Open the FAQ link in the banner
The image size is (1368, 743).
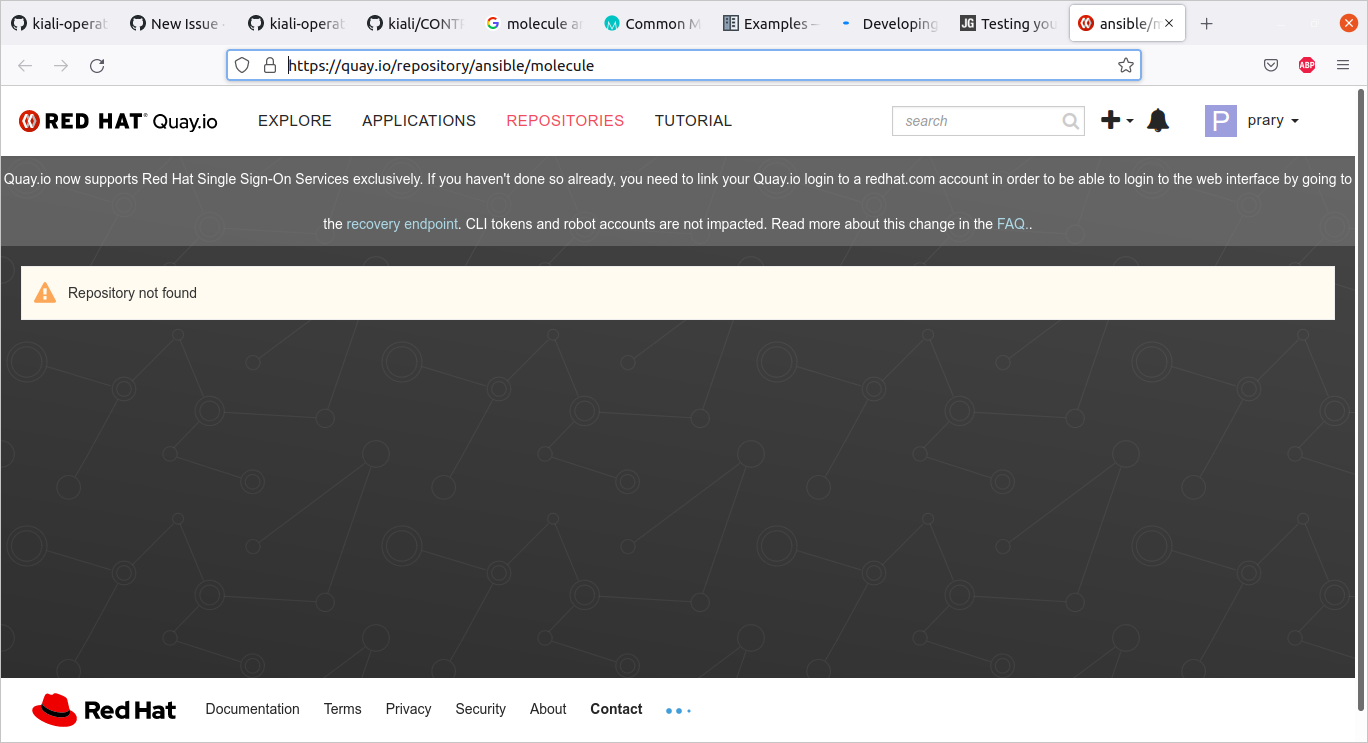coord(1010,224)
